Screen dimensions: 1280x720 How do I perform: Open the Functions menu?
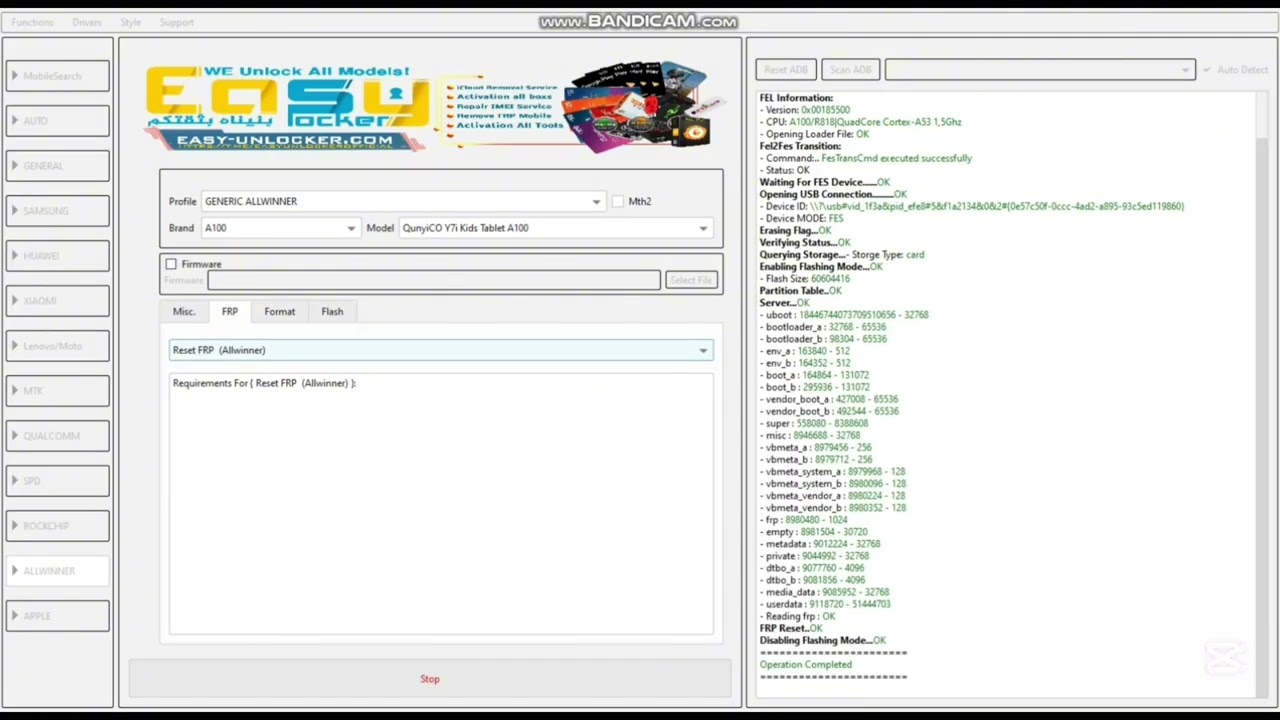(x=32, y=22)
